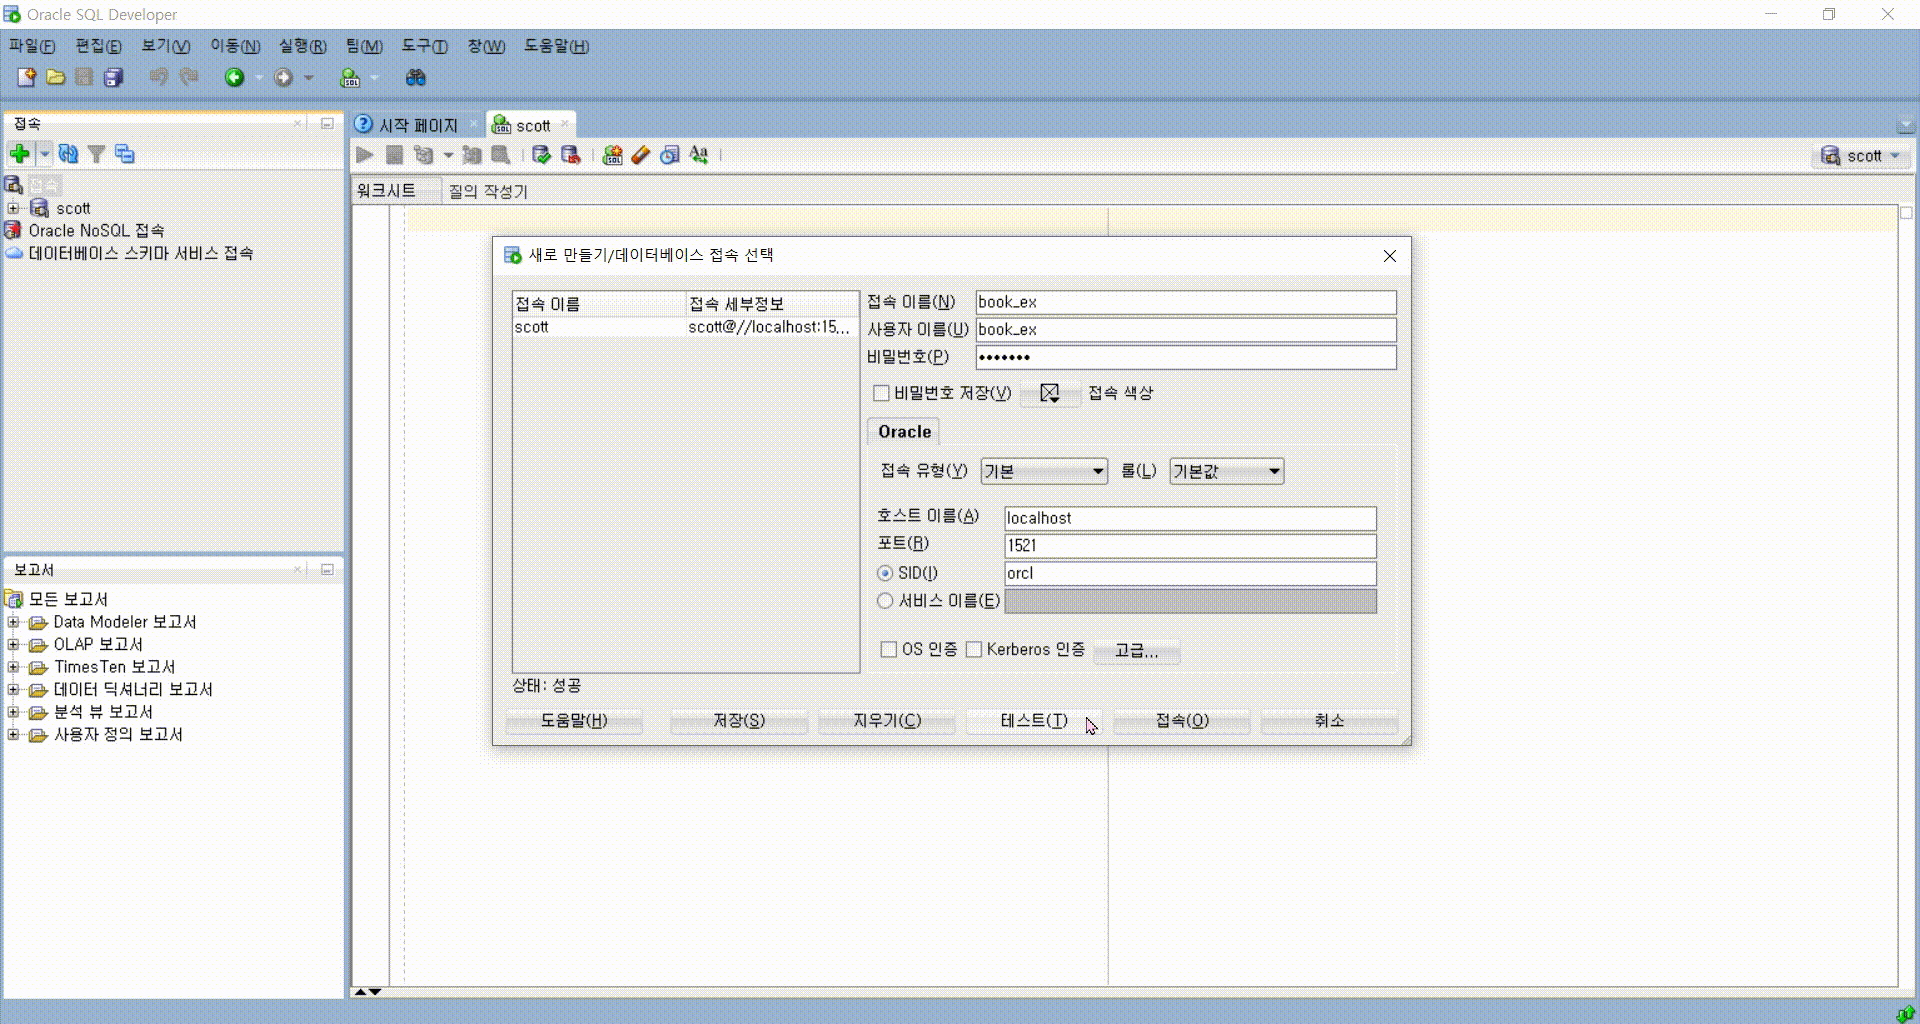The image size is (1920, 1024).
Task: Run the statement with the green play icon
Action: (364, 155)
